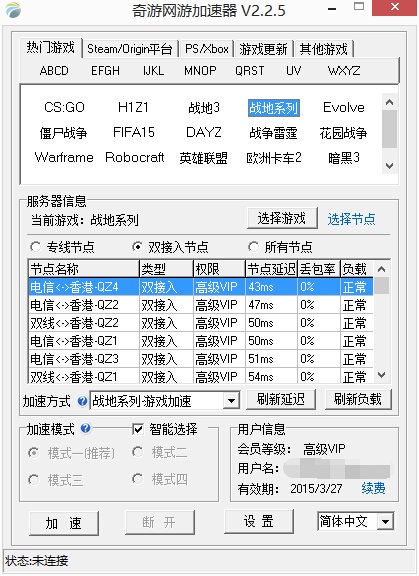The image size is (419, 576).
Task: Select 专线节点 radio button
Action: (x=35, y=247)
